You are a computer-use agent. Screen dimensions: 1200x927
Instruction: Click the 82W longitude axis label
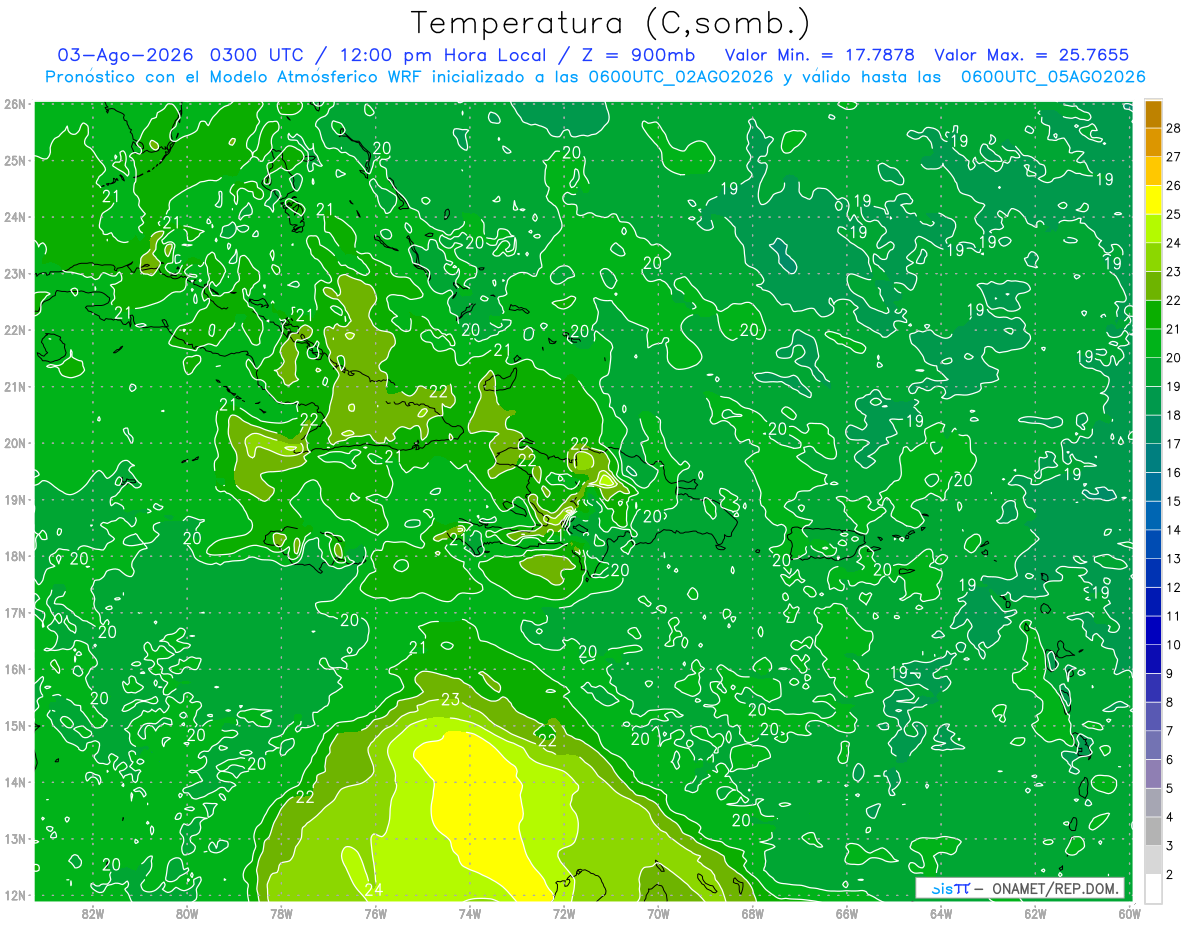[92, 913]
